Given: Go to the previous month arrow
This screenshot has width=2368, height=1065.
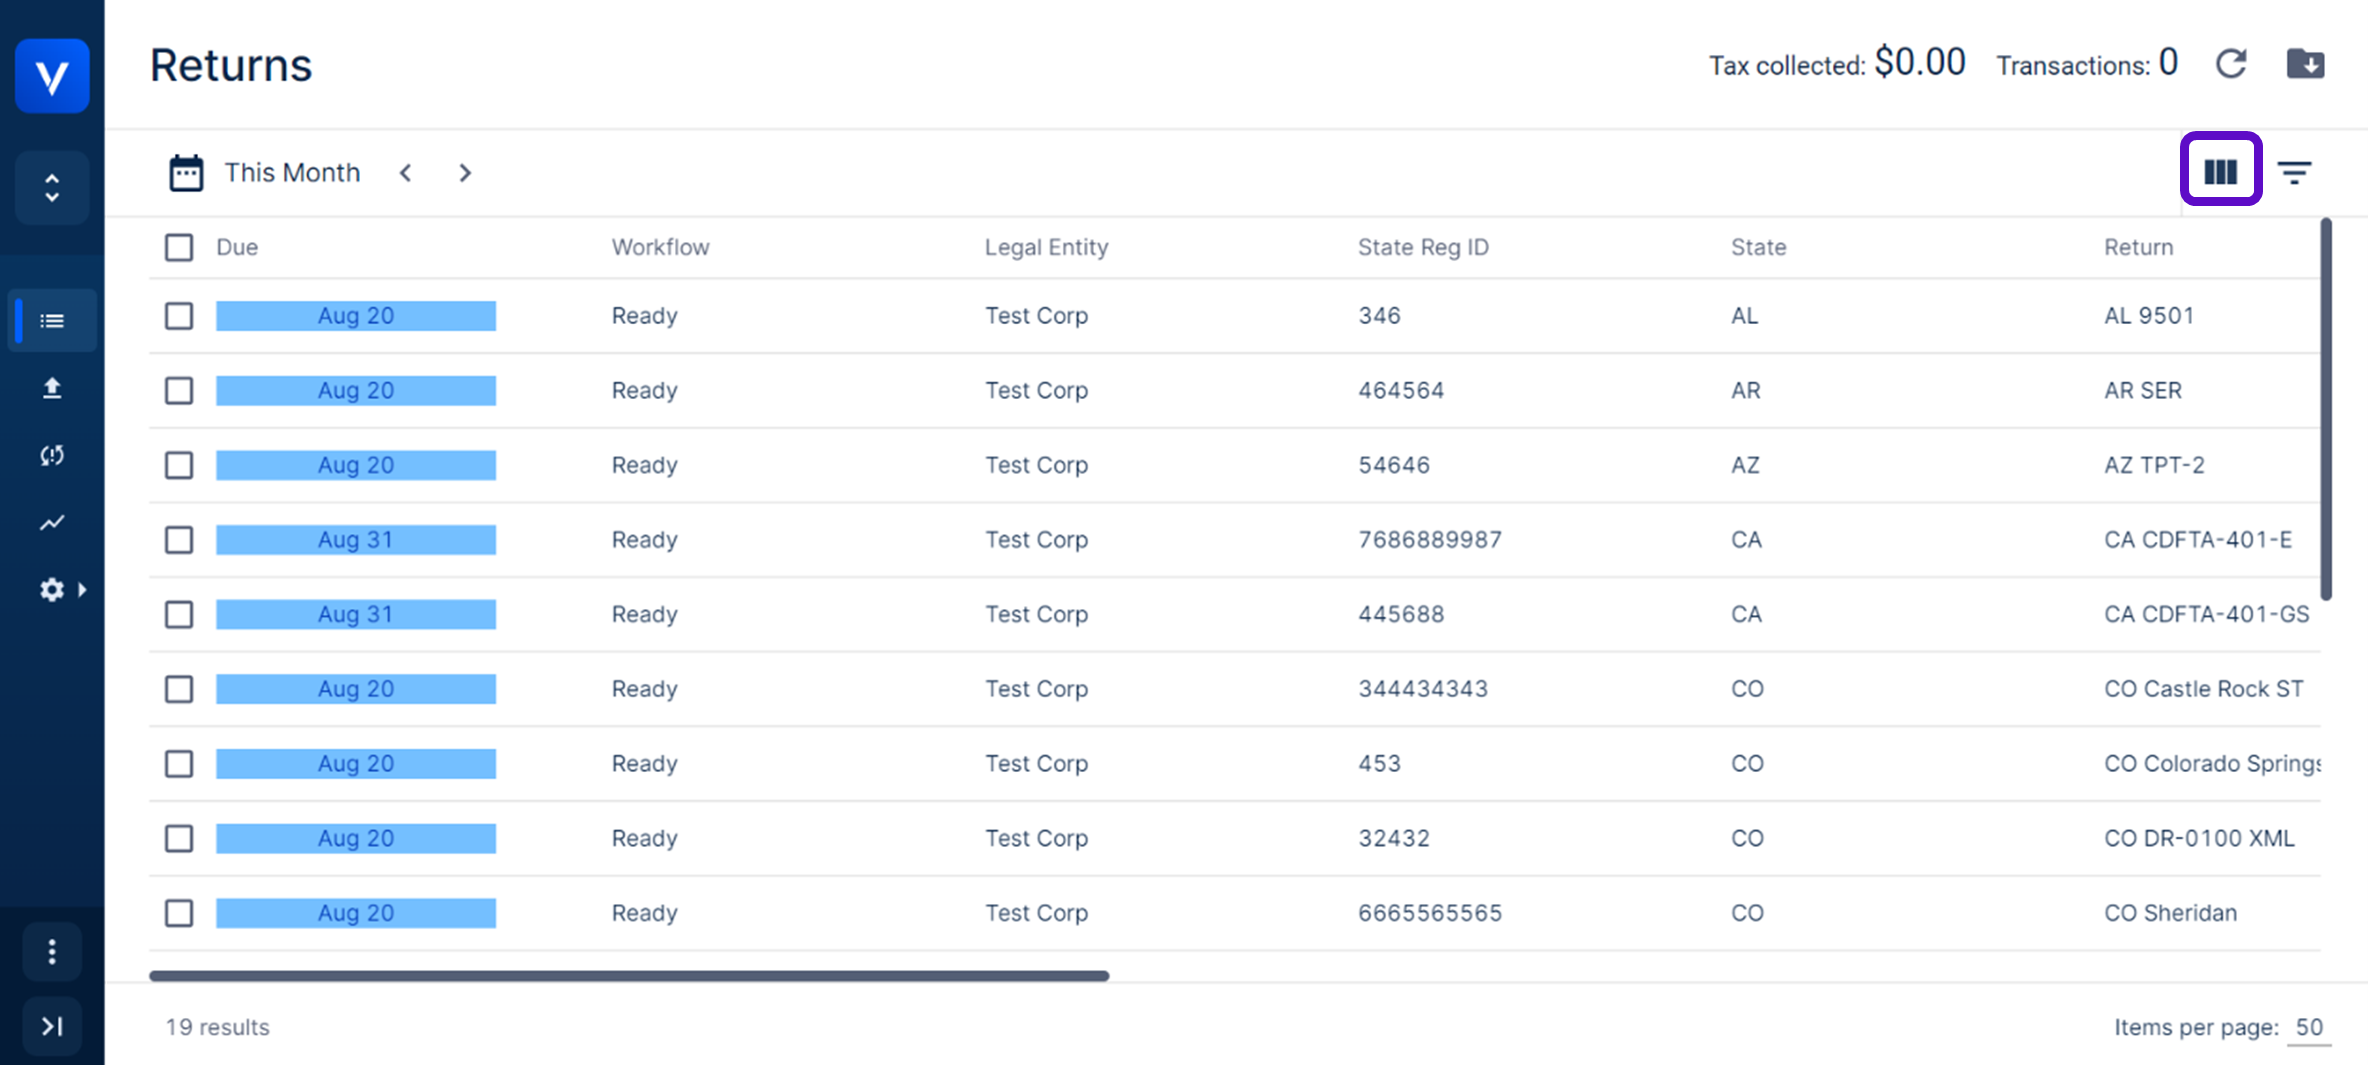Looking at the screenshot, I should click(x=405, y=173).
